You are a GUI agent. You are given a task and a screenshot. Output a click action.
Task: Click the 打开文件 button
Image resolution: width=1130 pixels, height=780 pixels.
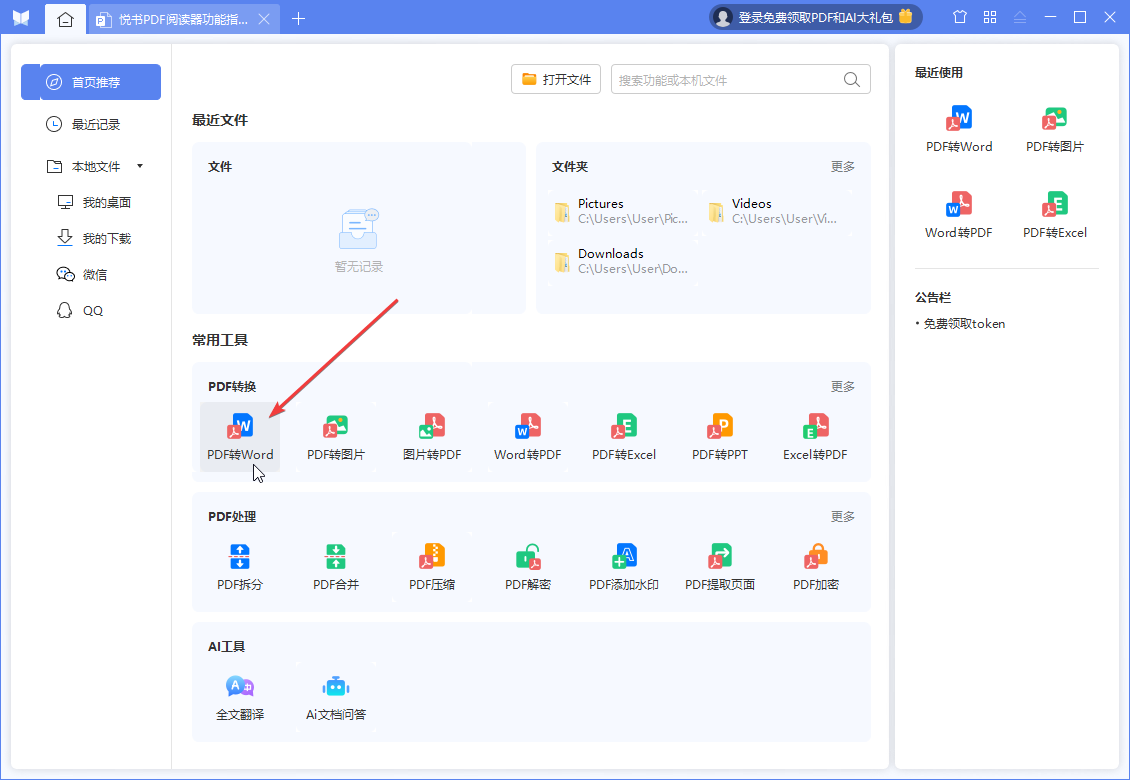pos(555,79)
